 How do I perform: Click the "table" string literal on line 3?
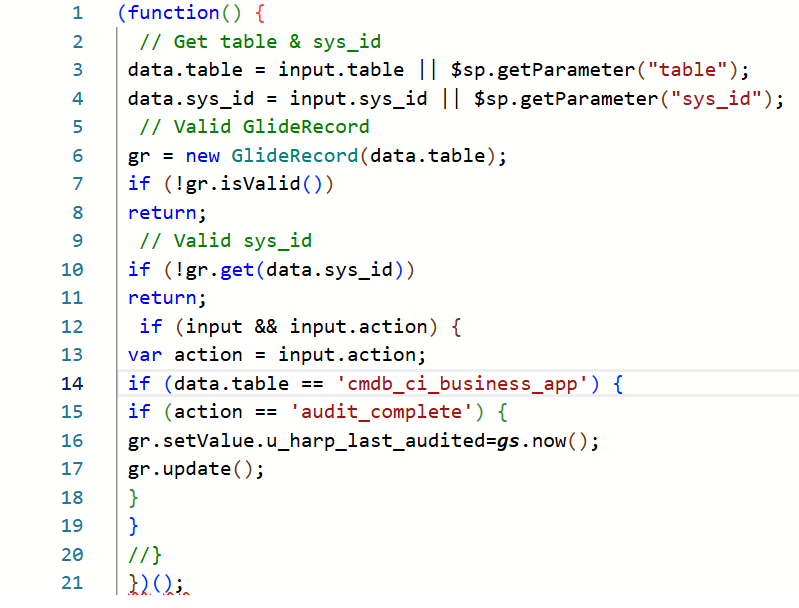click(x=687, y=70)
